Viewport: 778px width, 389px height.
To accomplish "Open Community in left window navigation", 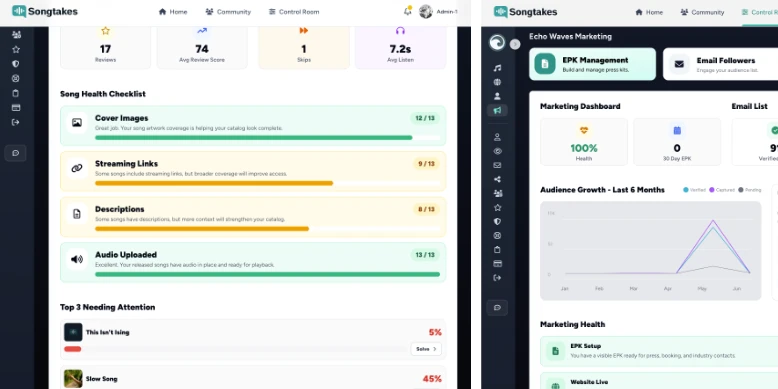I will pos(228,12).
